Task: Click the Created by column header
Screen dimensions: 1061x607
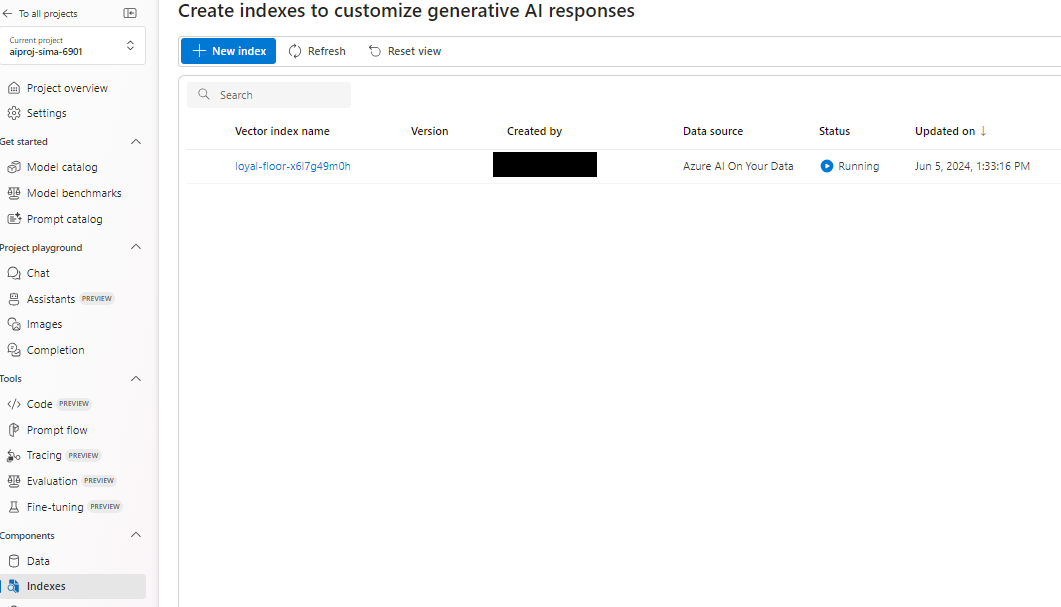Action: [534, 131]
